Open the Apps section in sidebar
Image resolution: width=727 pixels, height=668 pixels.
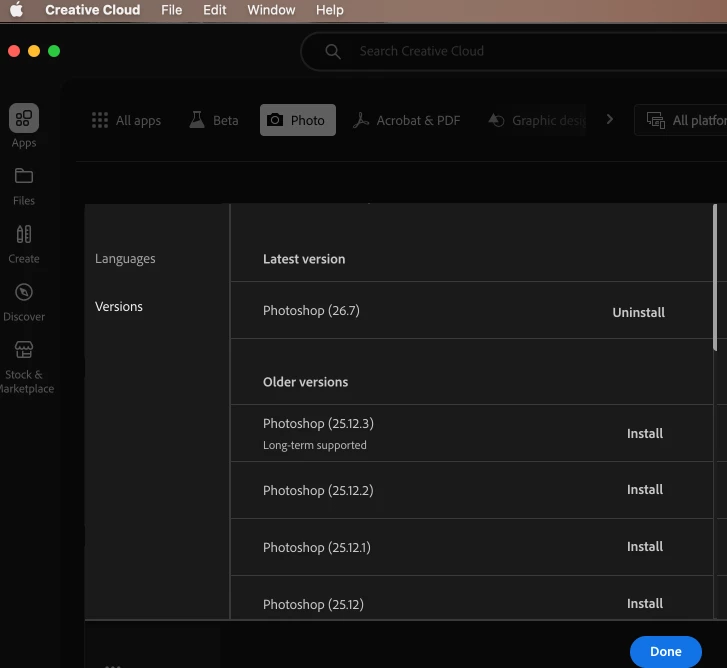tap(24, 126)
